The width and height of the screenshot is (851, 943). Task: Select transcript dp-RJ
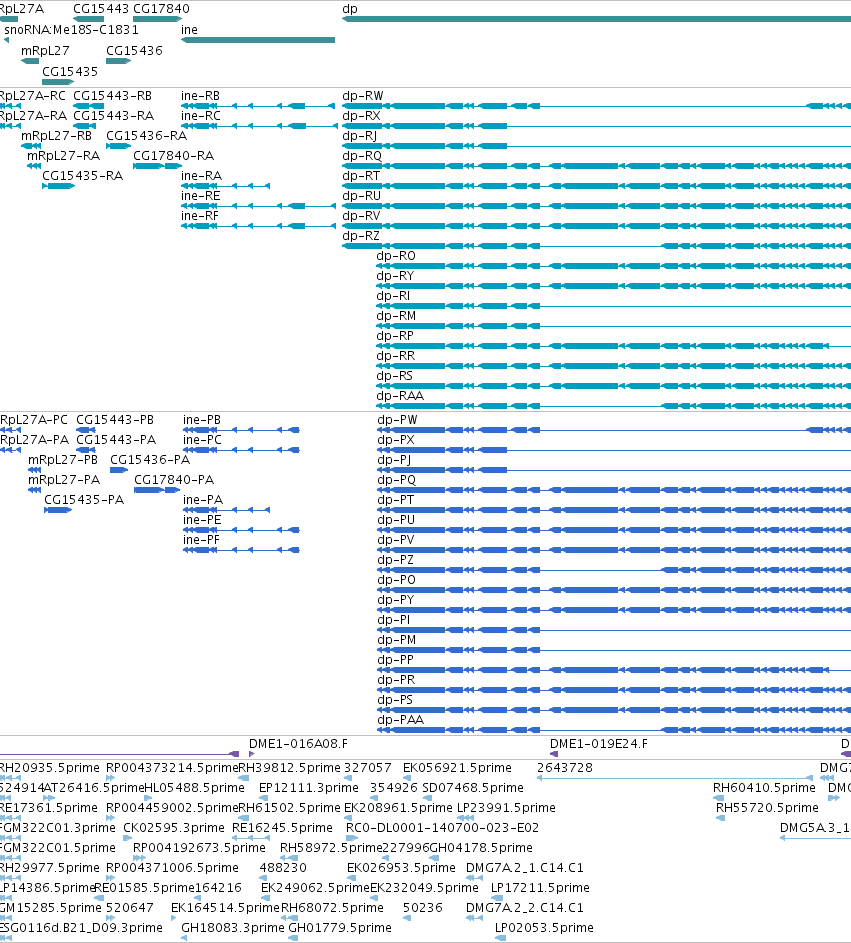596,146
